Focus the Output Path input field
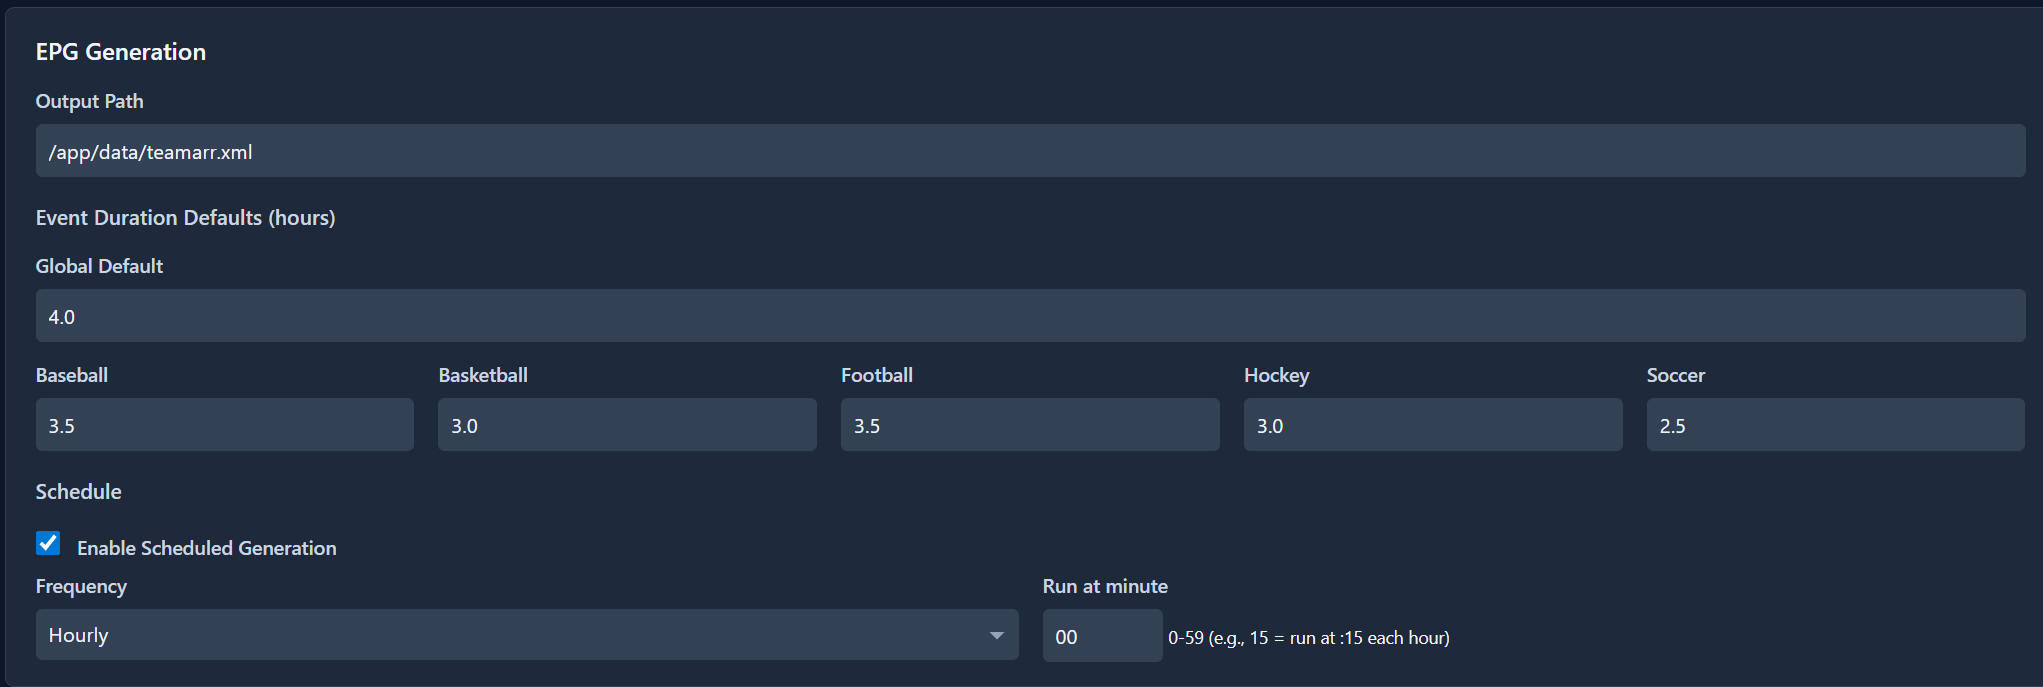 1030,151
